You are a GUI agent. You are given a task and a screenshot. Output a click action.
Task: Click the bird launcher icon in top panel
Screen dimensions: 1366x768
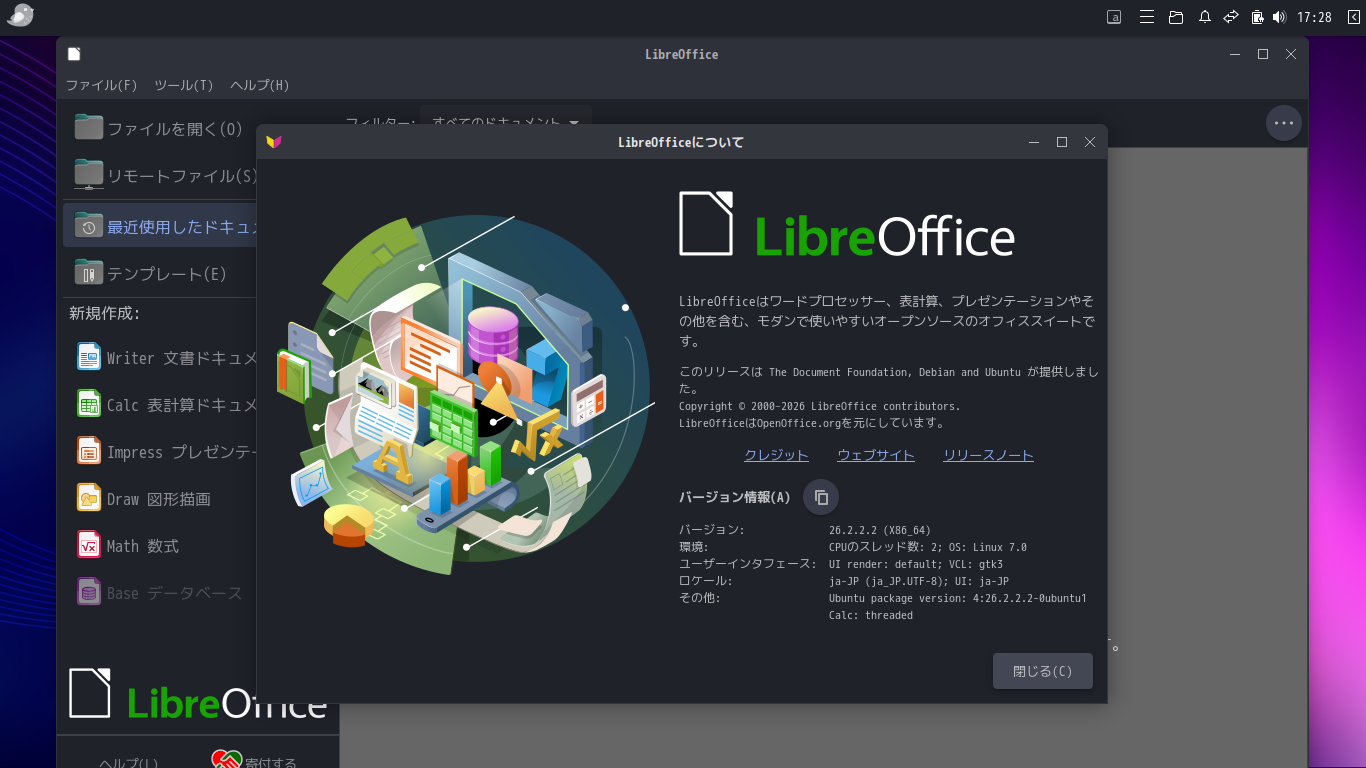[20, 16]
